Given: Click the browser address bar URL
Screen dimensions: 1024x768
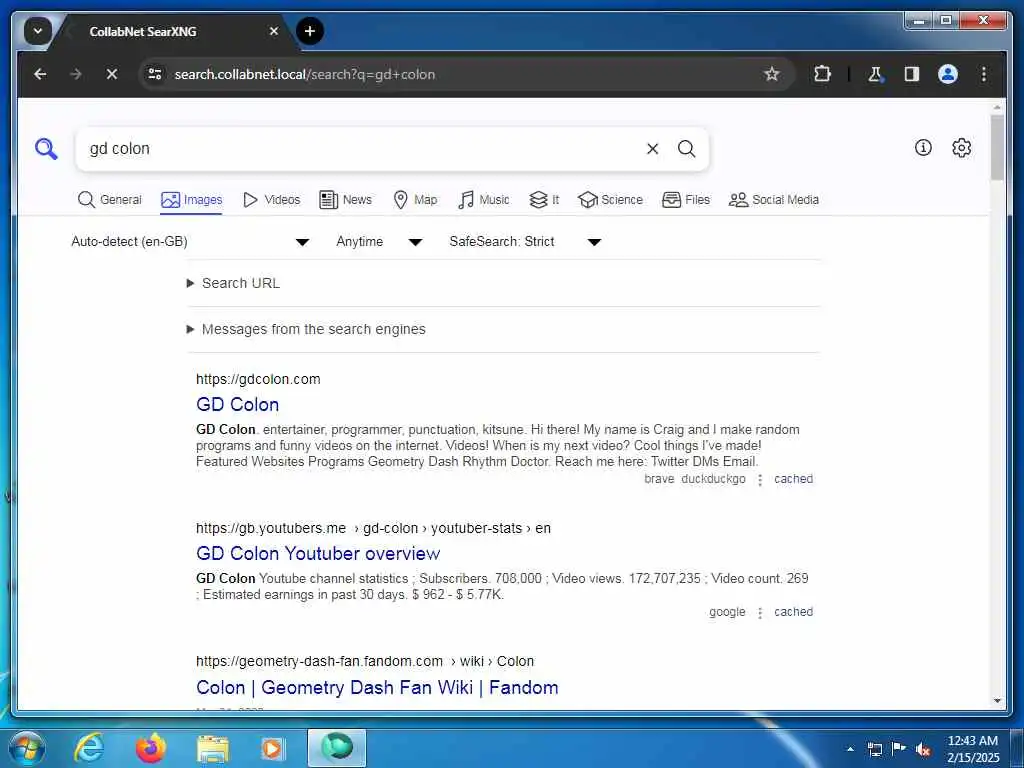Looking at the screenshot, I should coord(304,74).
